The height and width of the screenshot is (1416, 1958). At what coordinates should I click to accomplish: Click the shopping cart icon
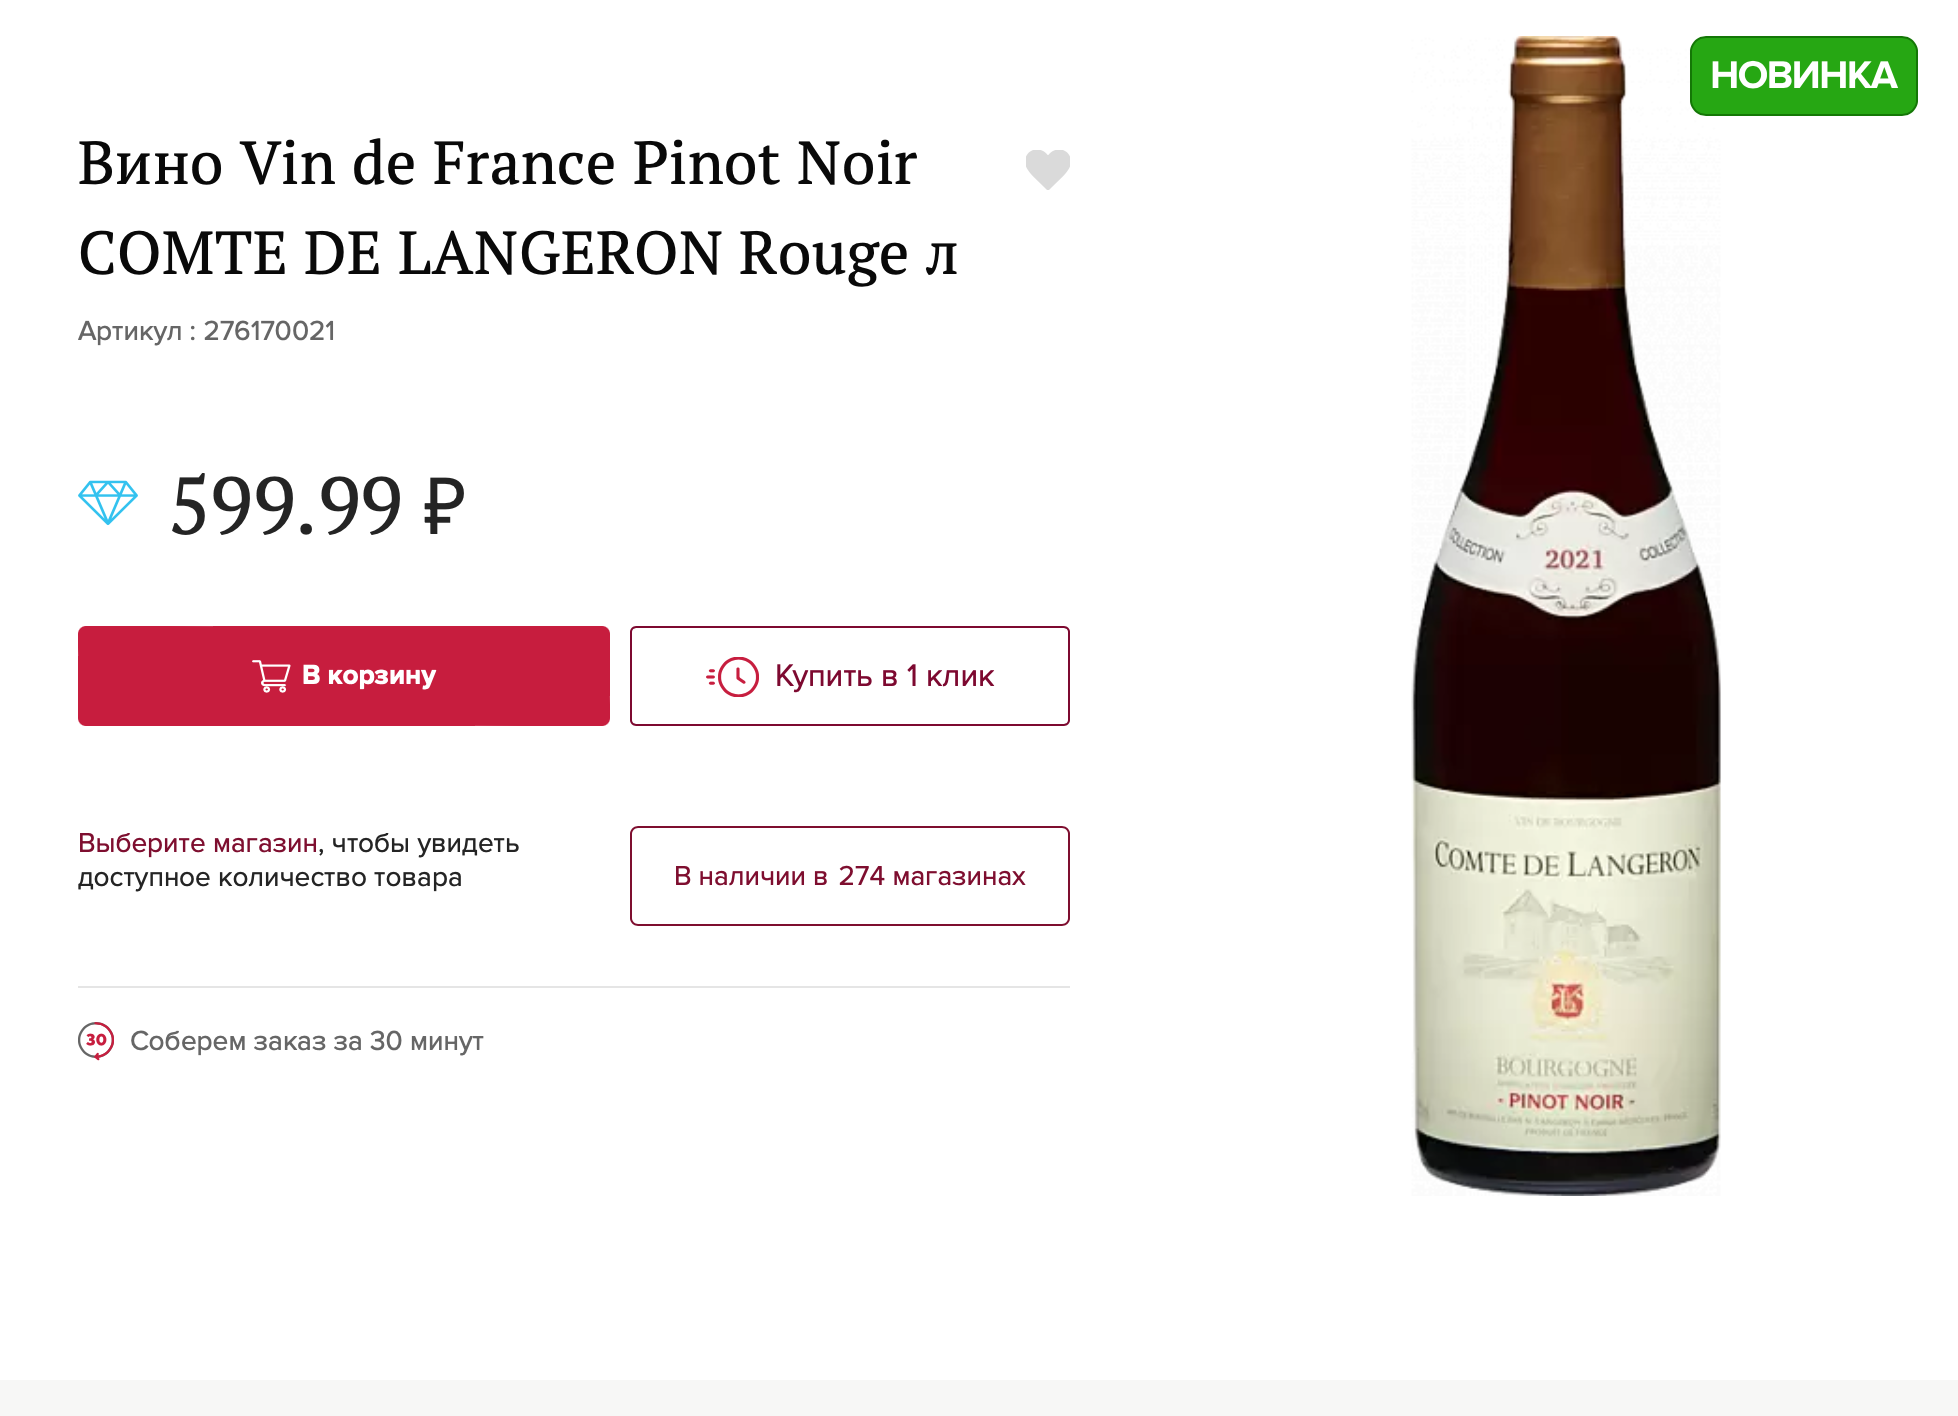coord(271,676)
